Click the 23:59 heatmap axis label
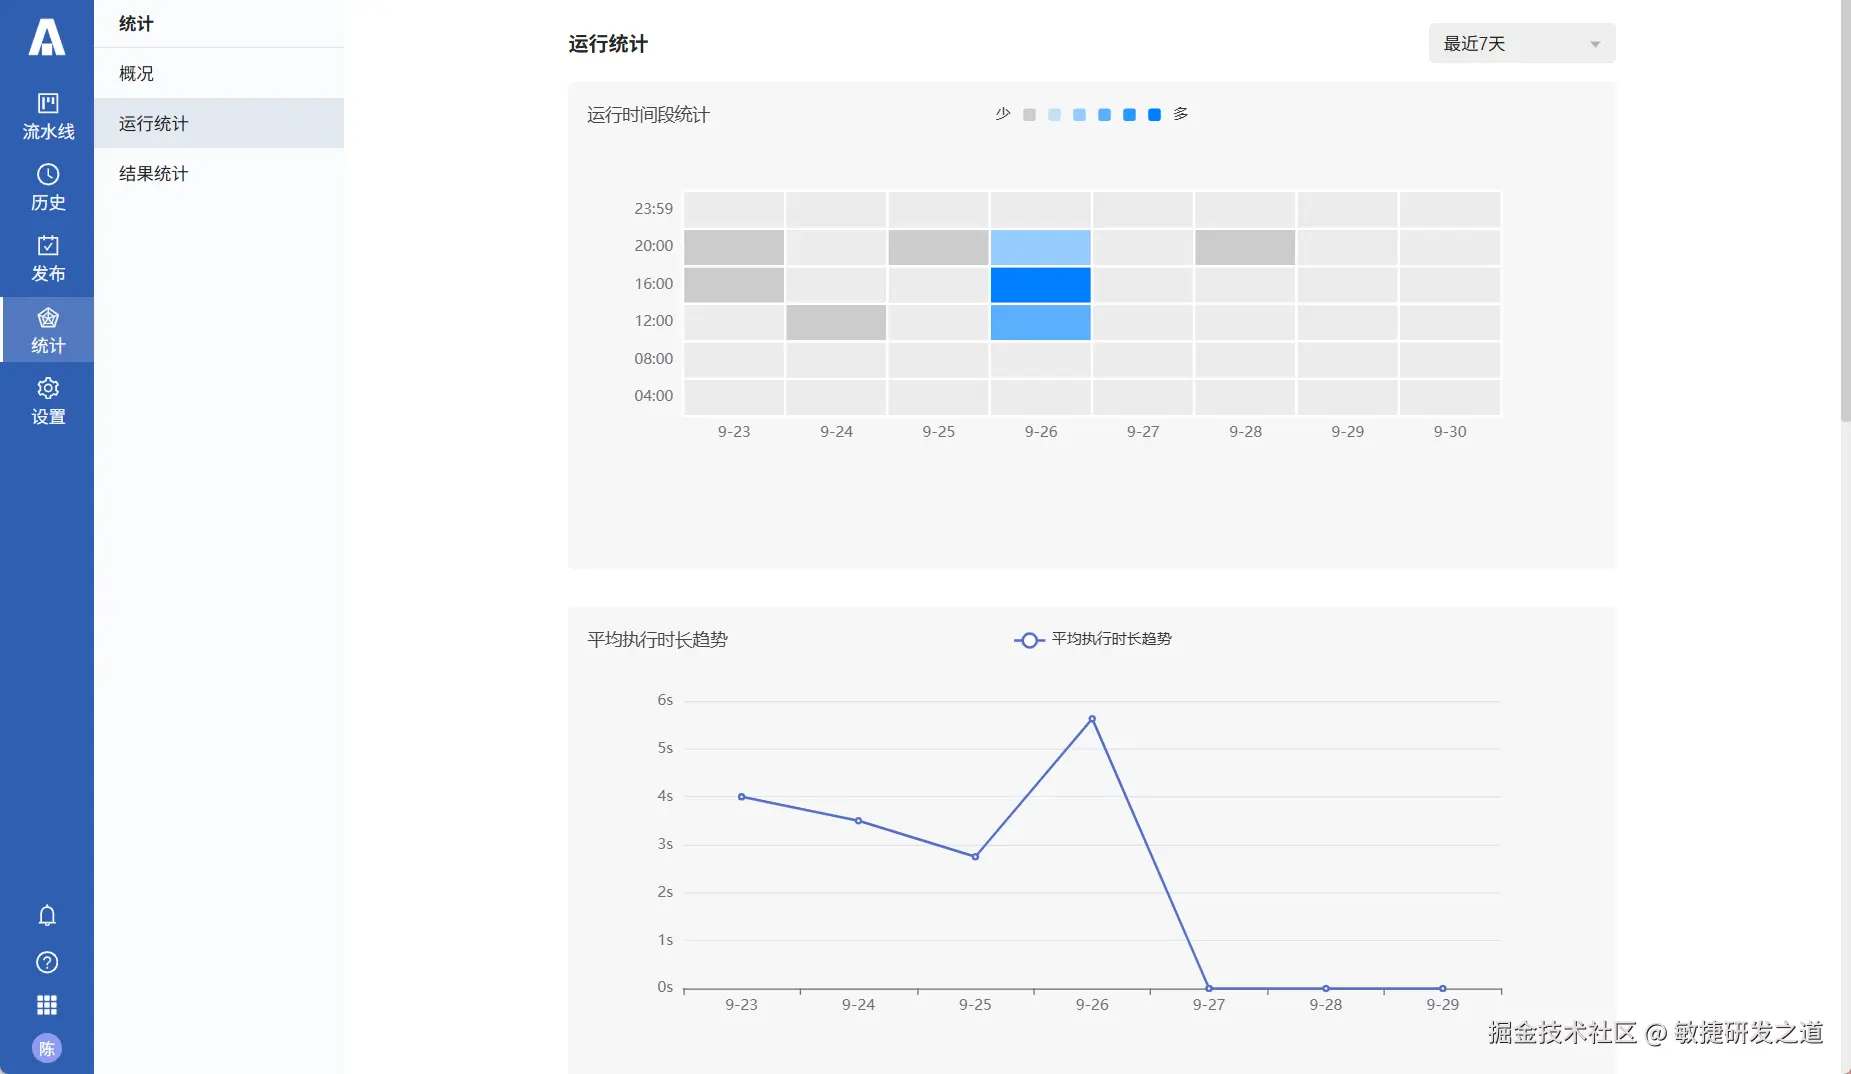This screenshot has height=1074, width=1851. (654, 209)
